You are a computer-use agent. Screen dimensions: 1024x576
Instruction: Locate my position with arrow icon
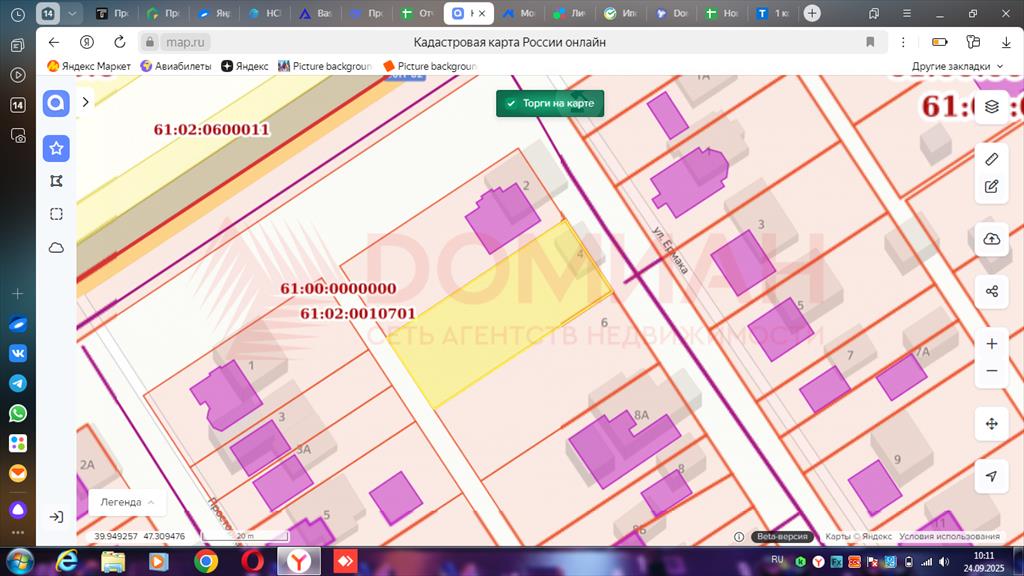coord(991,476)
